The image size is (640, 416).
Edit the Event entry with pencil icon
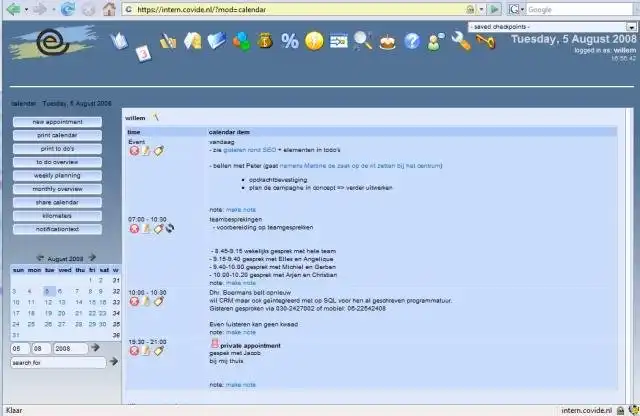click(x=146, y=151)
